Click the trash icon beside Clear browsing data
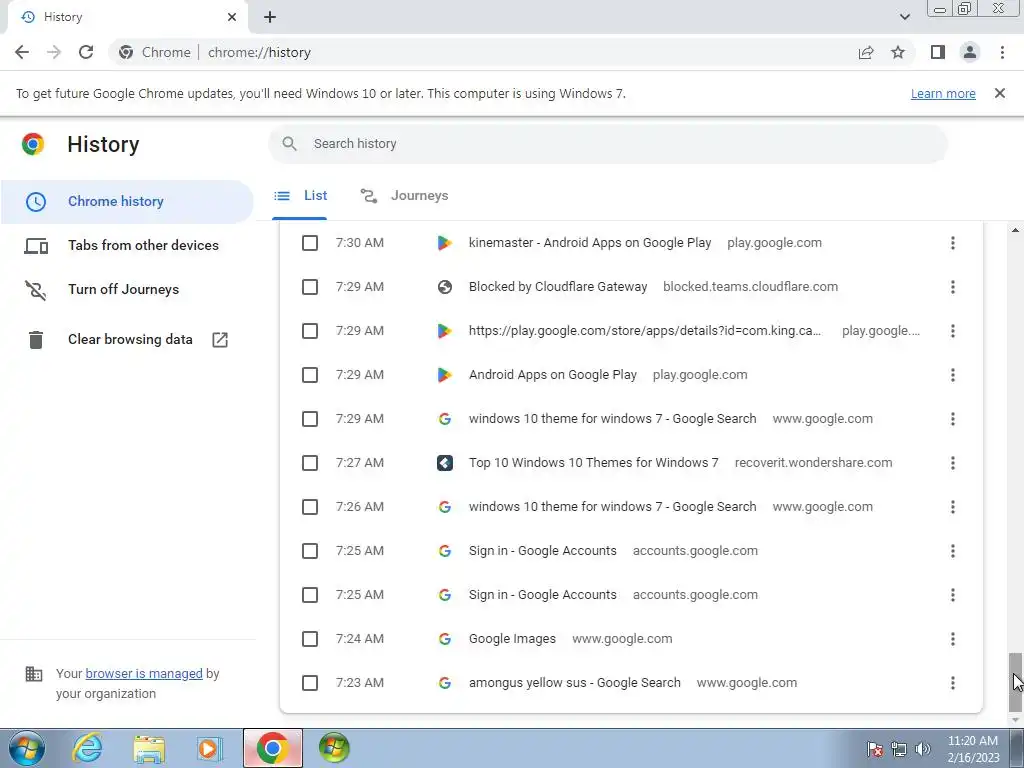Image resolution: width=1024 pixels, height=768 pixels. (36, 340)
